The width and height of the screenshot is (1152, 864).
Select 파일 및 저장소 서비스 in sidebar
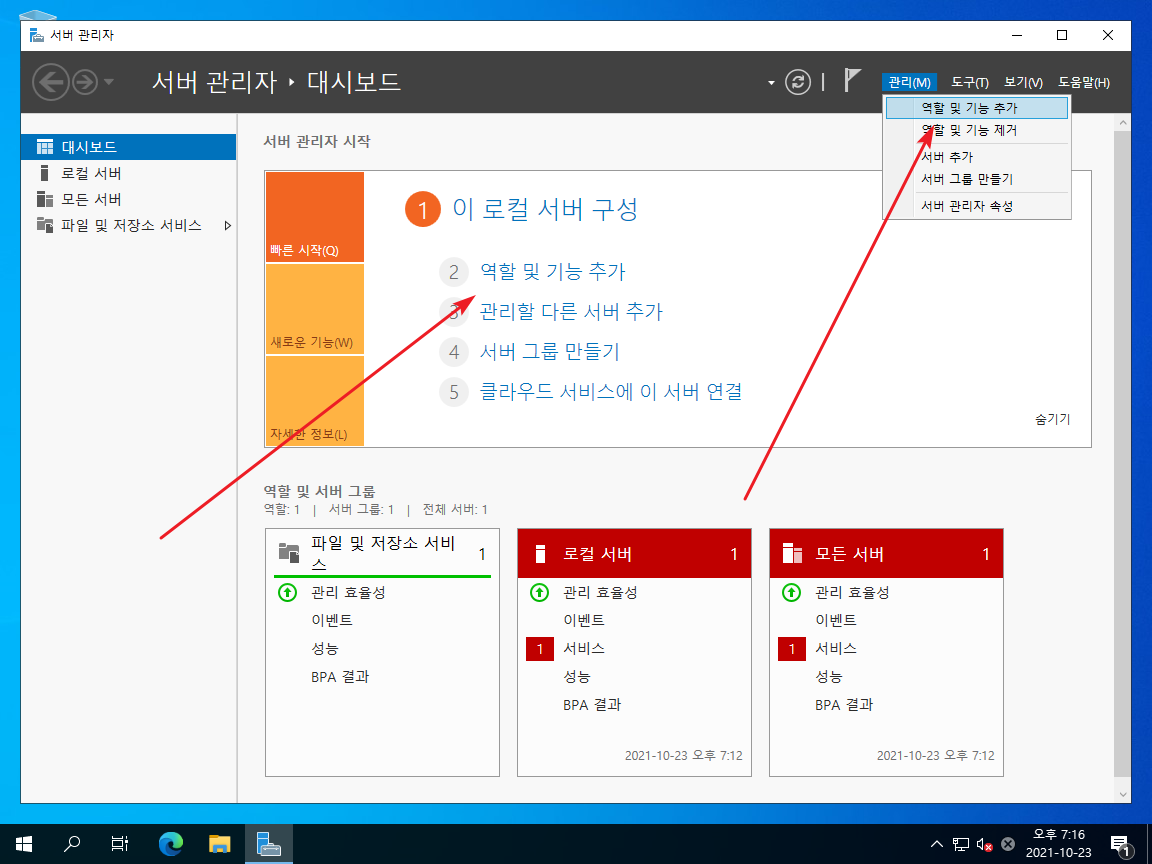[x=129, y=226]
